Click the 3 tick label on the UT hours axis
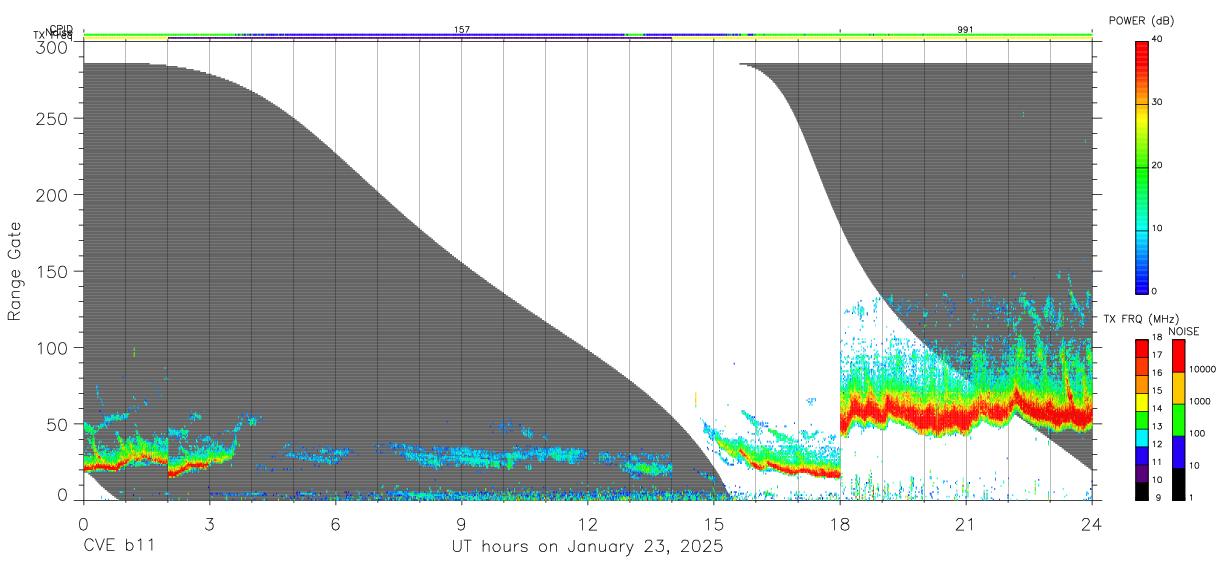Image resolution: width=1228 pixels, height=567 pixels. coord(209,523)
